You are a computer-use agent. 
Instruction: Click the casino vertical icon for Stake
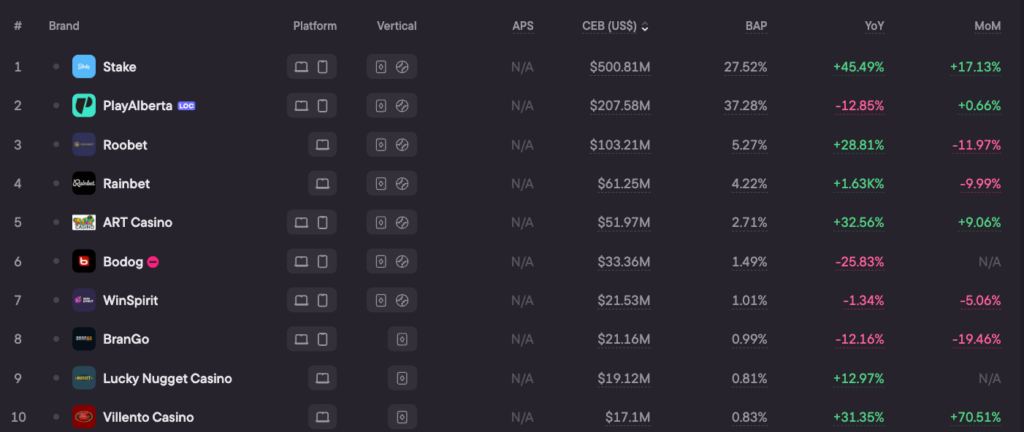(381, 67)
